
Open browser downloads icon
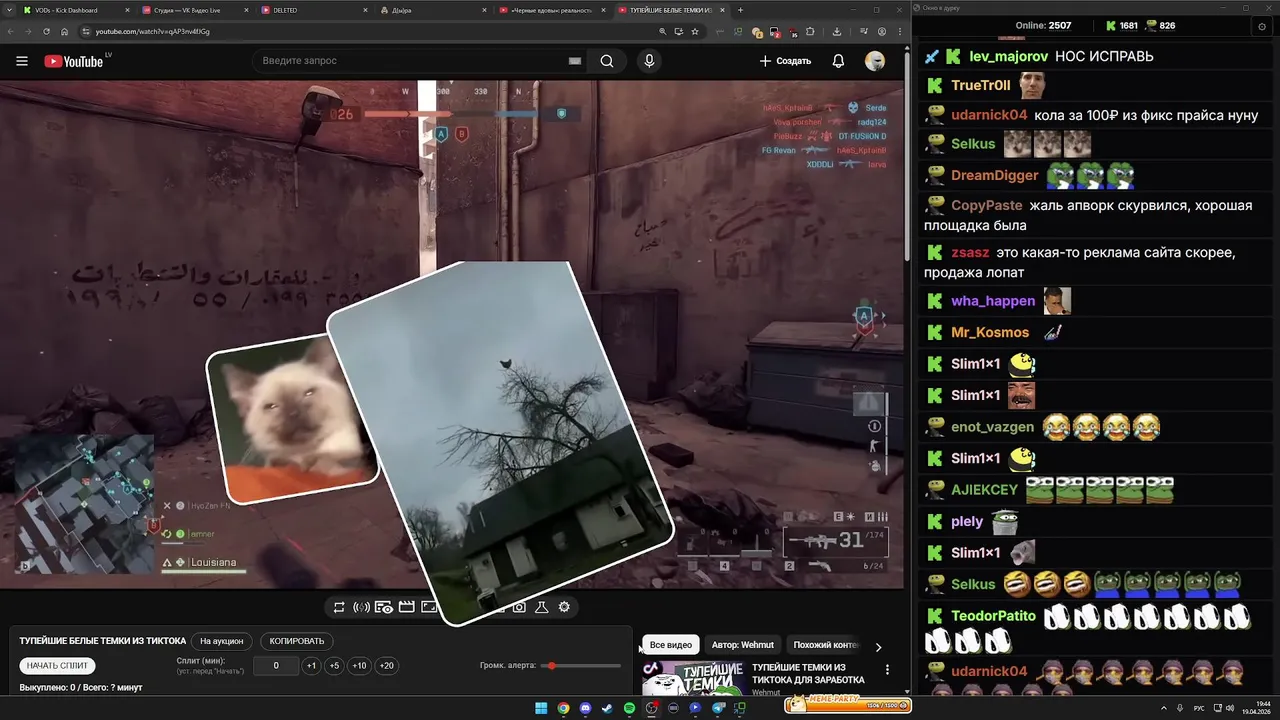point(836,31)
